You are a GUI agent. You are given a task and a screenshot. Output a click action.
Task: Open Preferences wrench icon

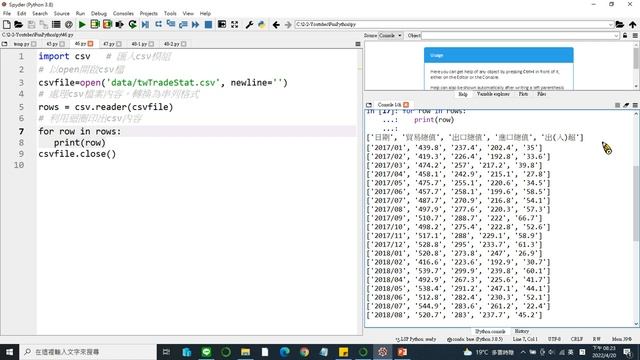(249, 24)
